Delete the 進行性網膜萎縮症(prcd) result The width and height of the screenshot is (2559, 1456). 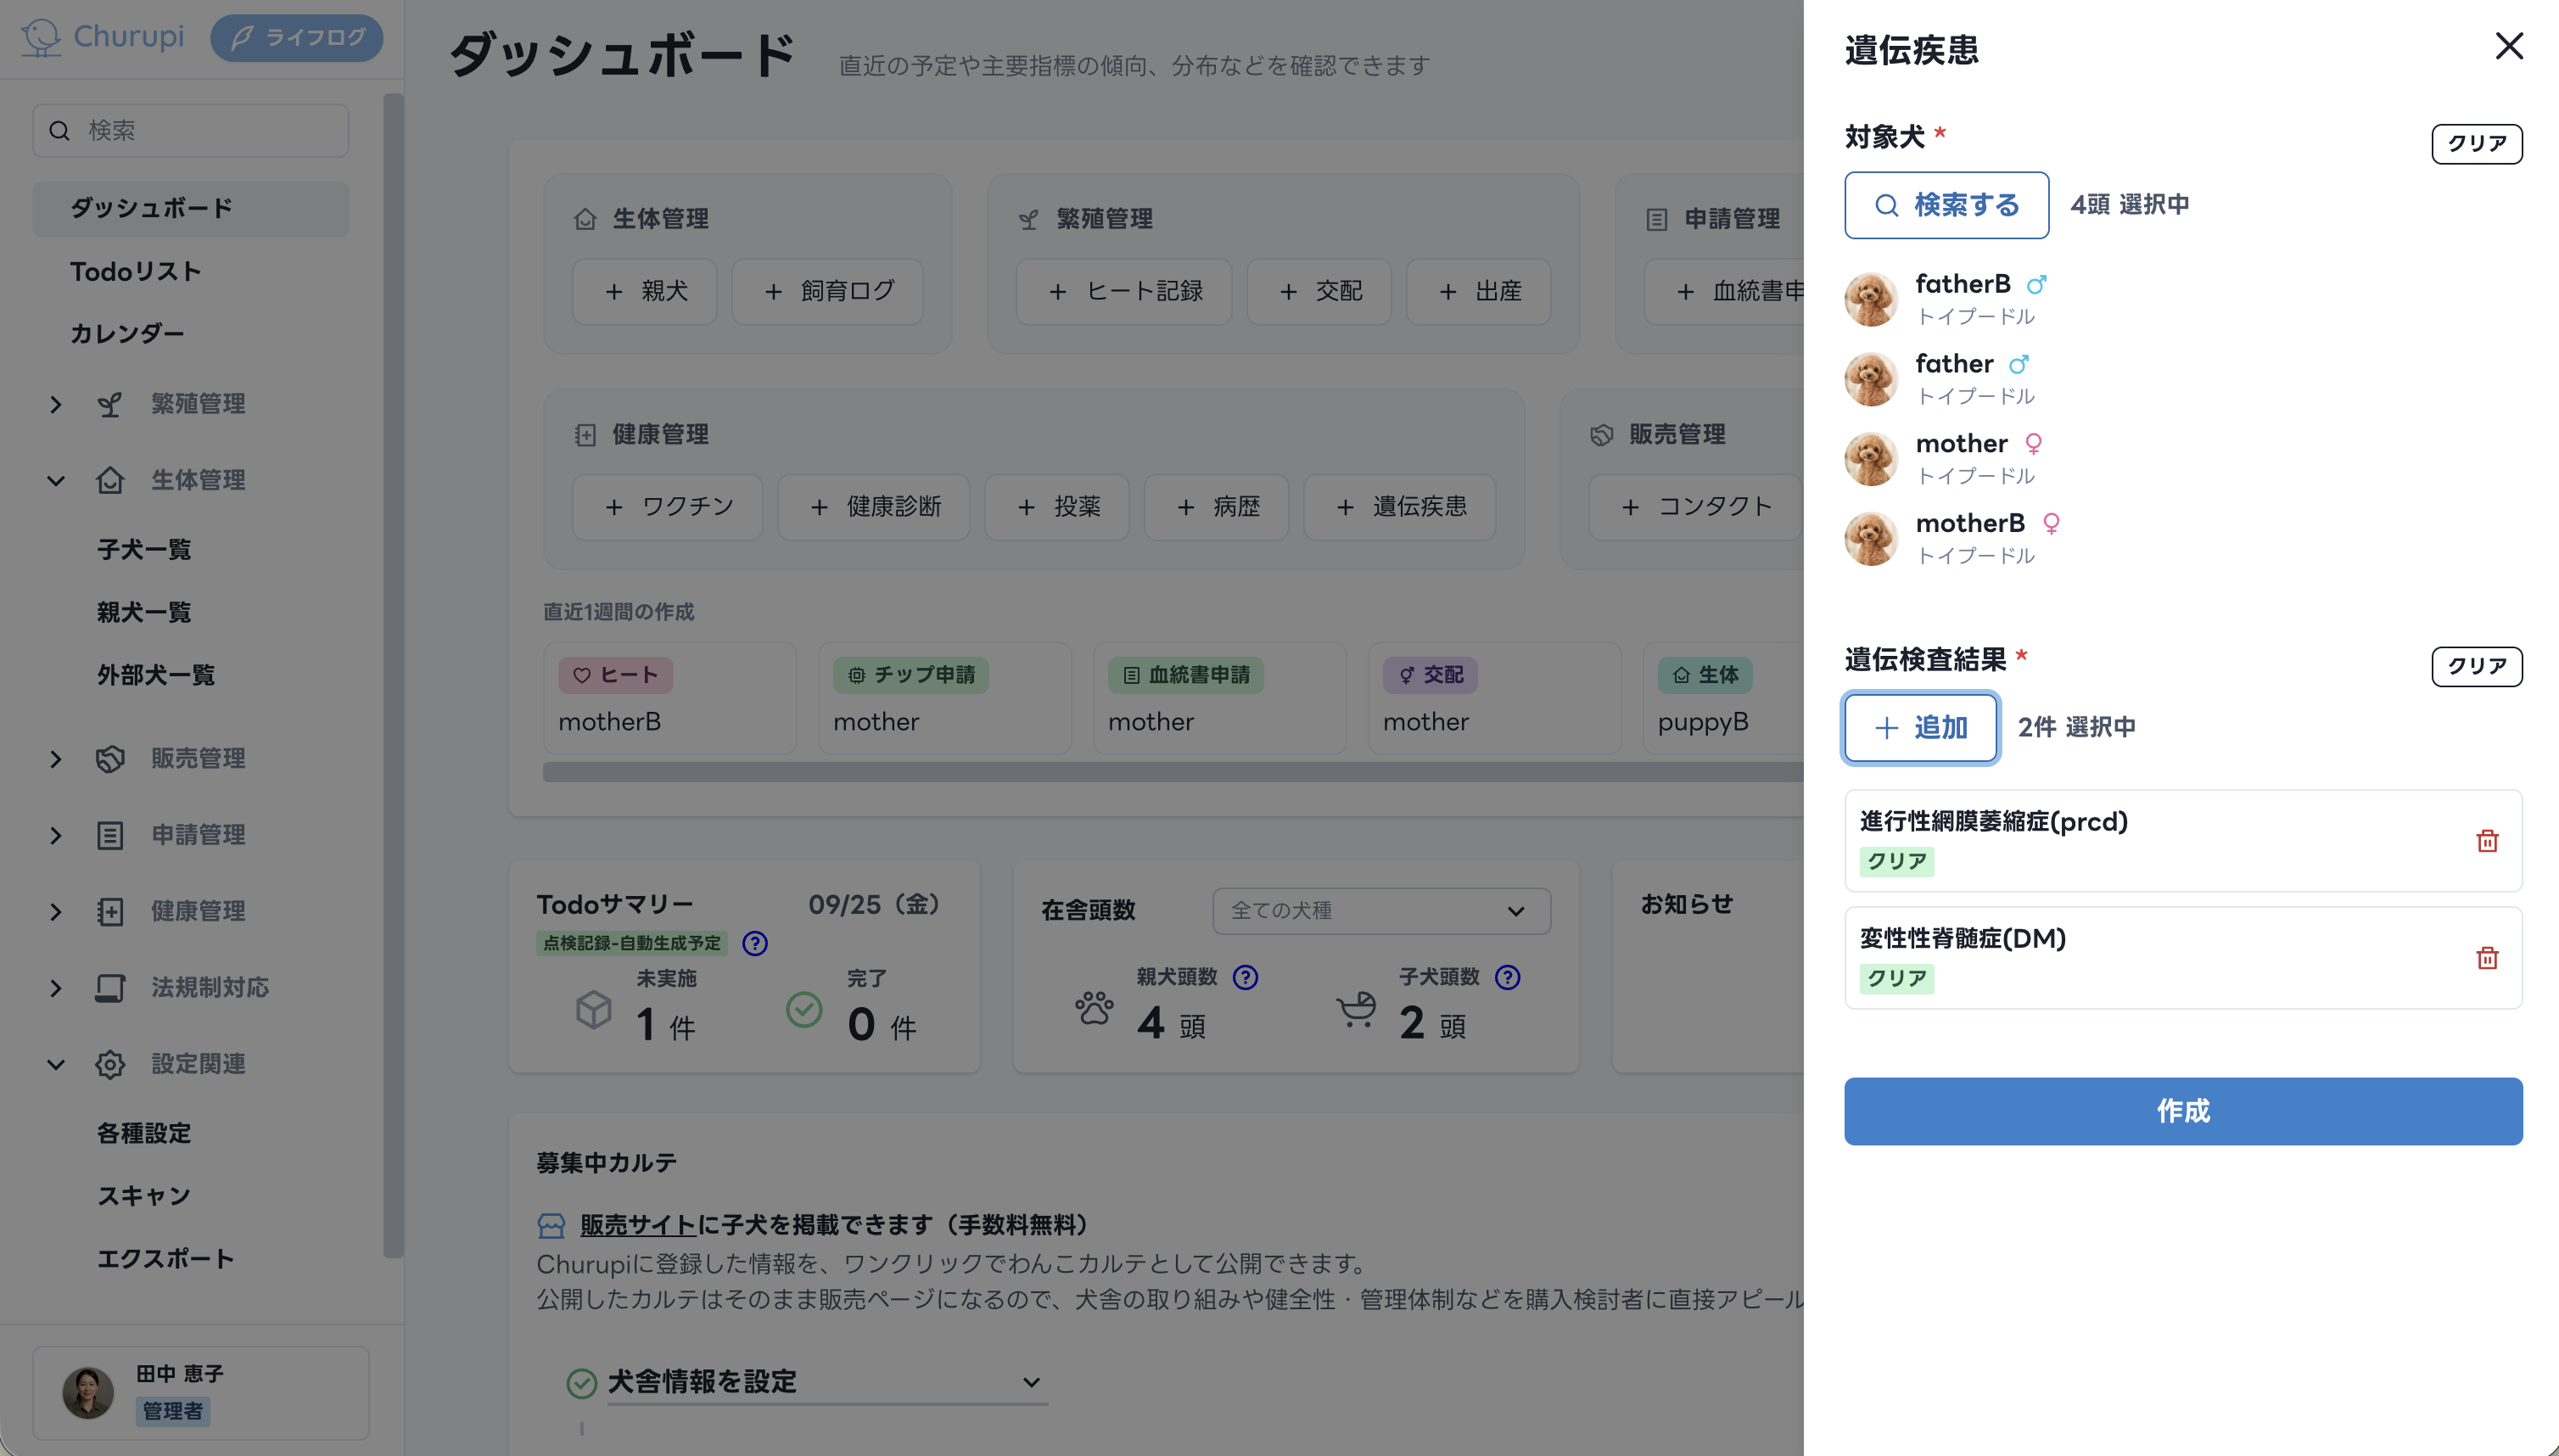(x=2487, y=841)
